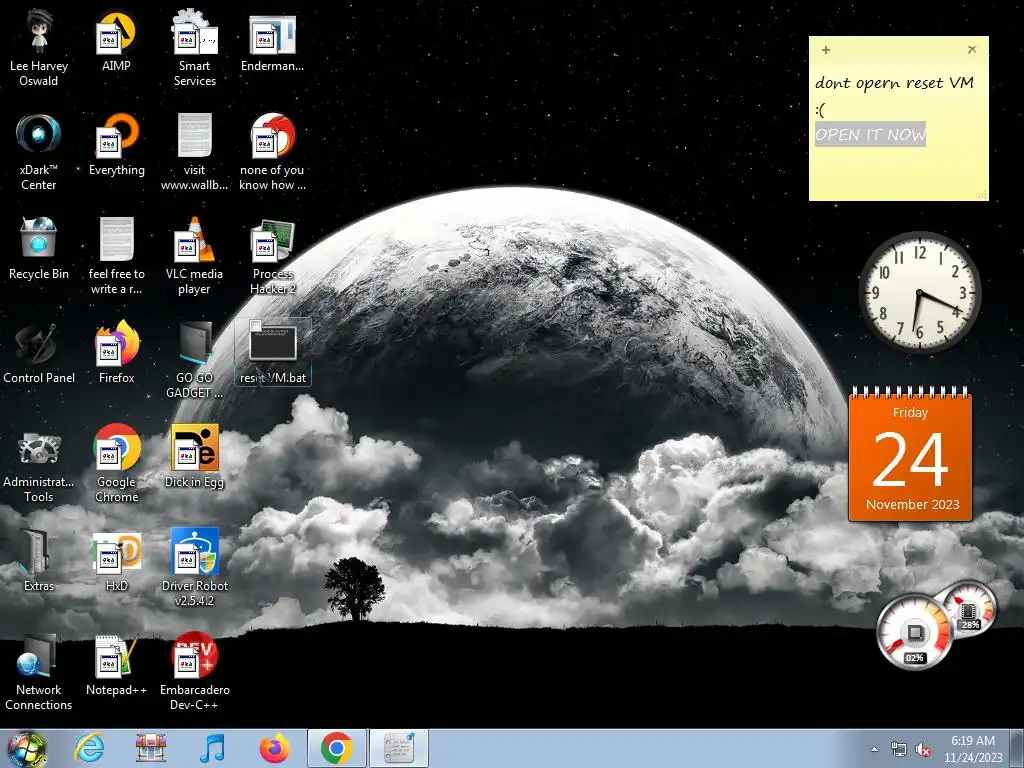Select the Administrative Tools icon

[39, 464]
